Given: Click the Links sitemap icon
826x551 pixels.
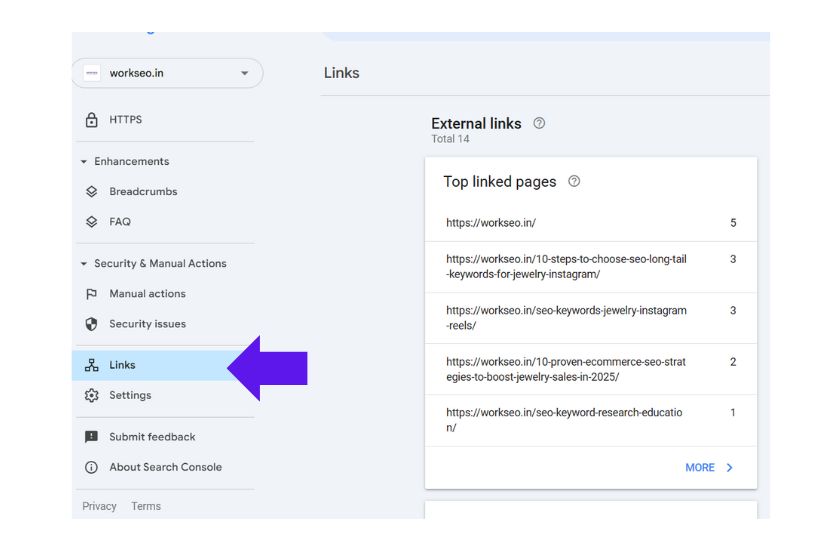Looking at the screenshot, I should tap(92, 365).
